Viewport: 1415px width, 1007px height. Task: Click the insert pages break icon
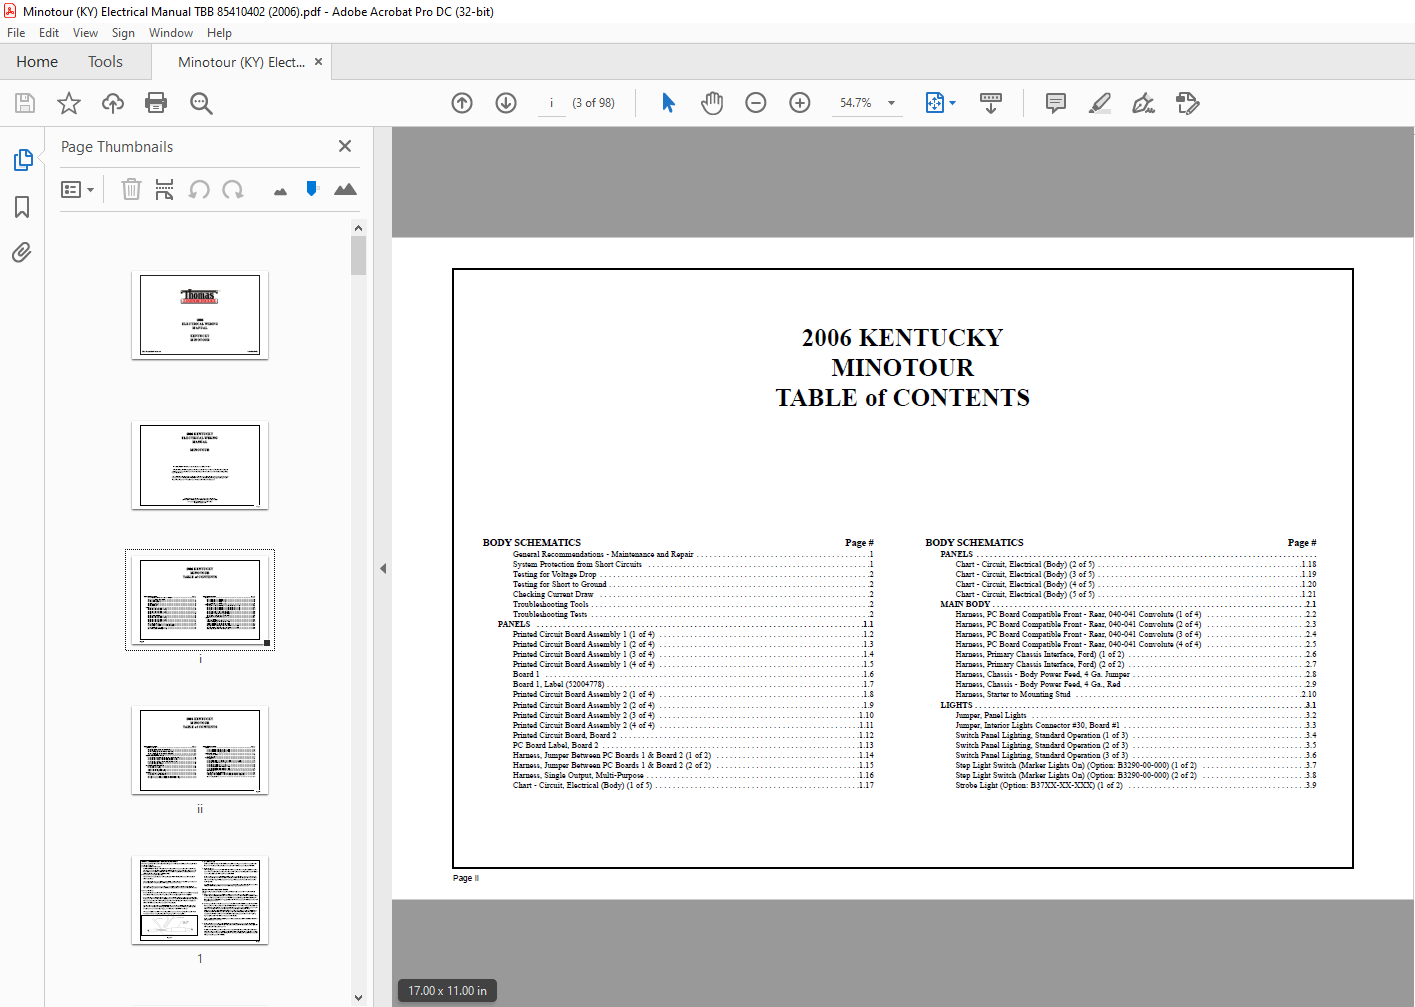point(165,189)
